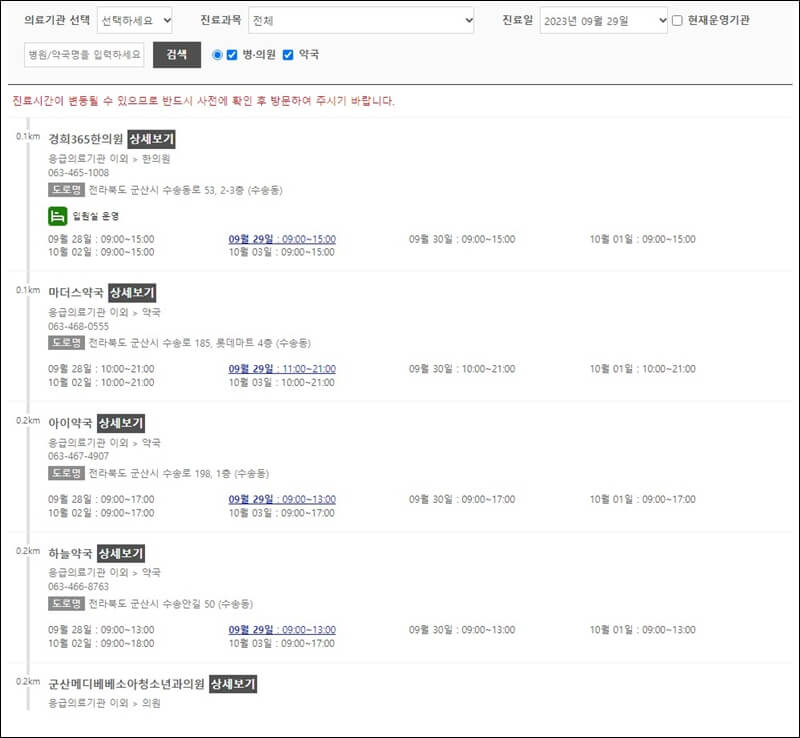Open 상세보기 for 경희365한의원
Image resolution: width=800 pixels, height=738 pixels.
(x=152, y=139)
